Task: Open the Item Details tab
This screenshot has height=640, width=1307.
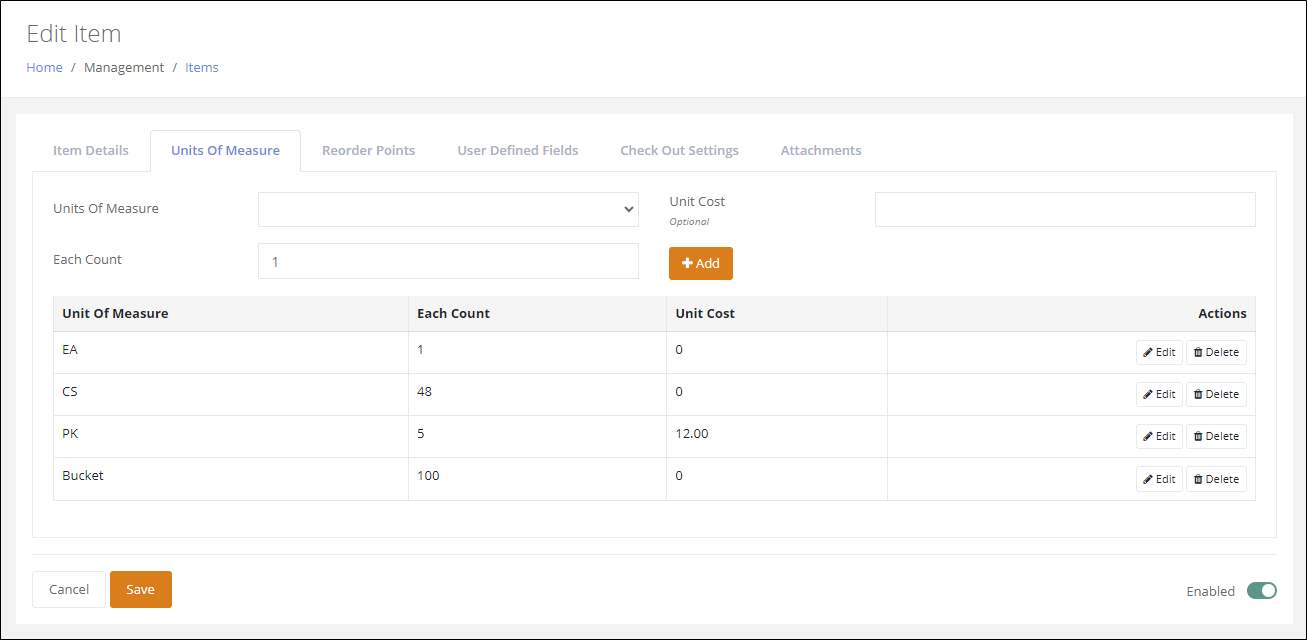Action: [x=91, y=150]
